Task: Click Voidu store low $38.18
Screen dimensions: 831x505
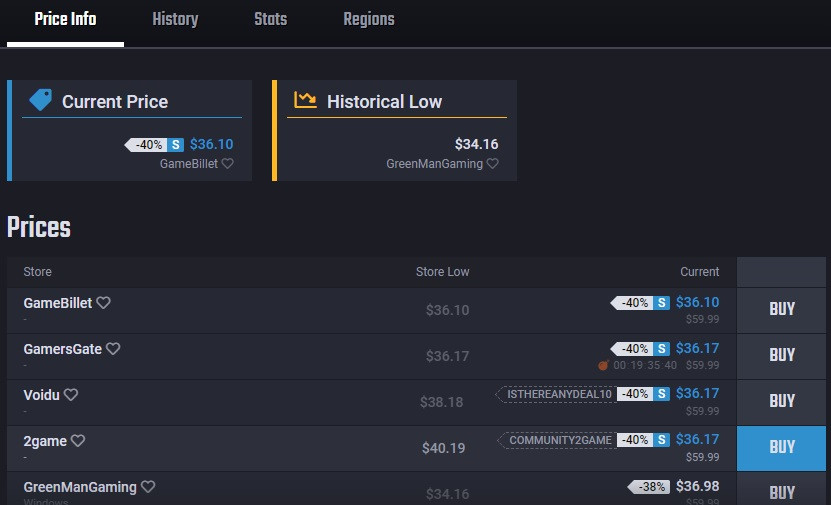Action: click(441, 402)
